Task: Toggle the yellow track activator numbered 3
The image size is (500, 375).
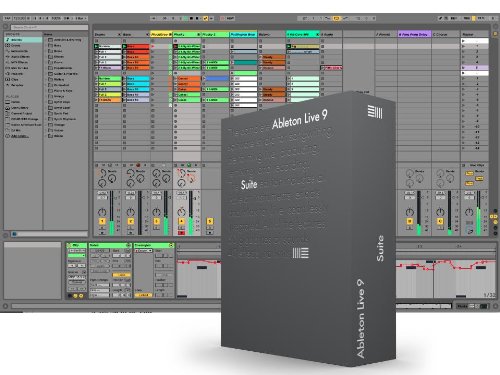Action: (x=156, y=221)
